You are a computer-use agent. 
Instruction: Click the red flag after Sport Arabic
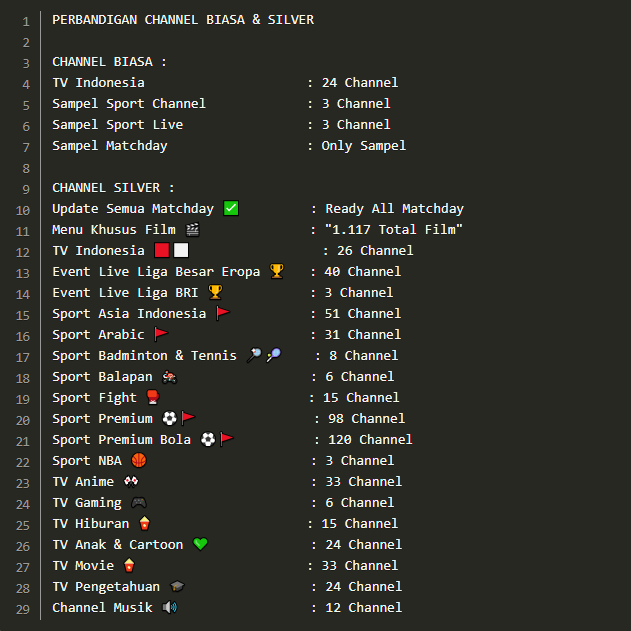[x=161, y=334]
